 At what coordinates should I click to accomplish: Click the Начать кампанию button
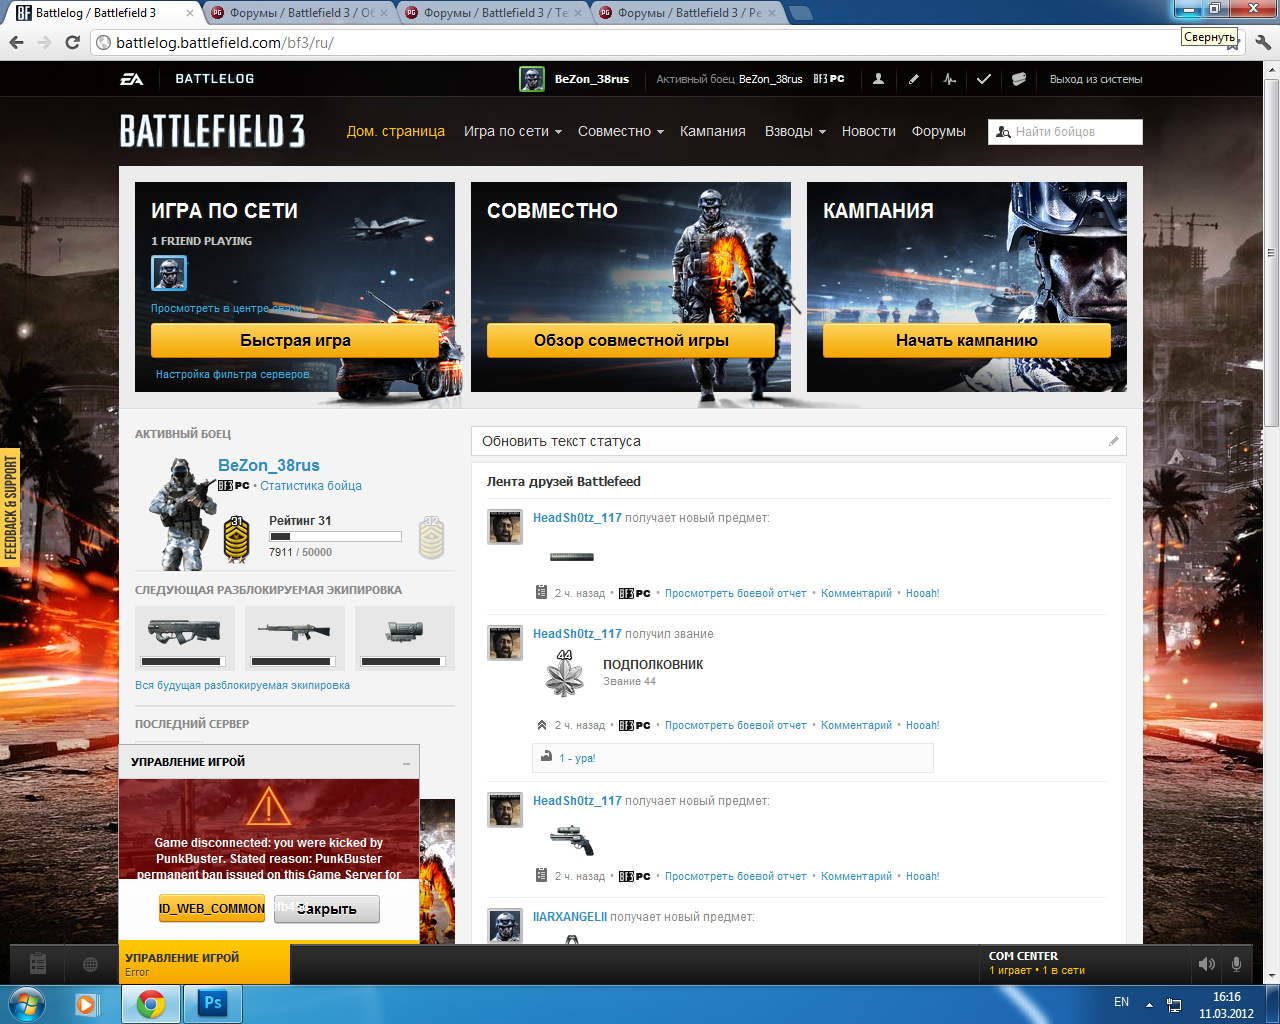tap(967, 340)
